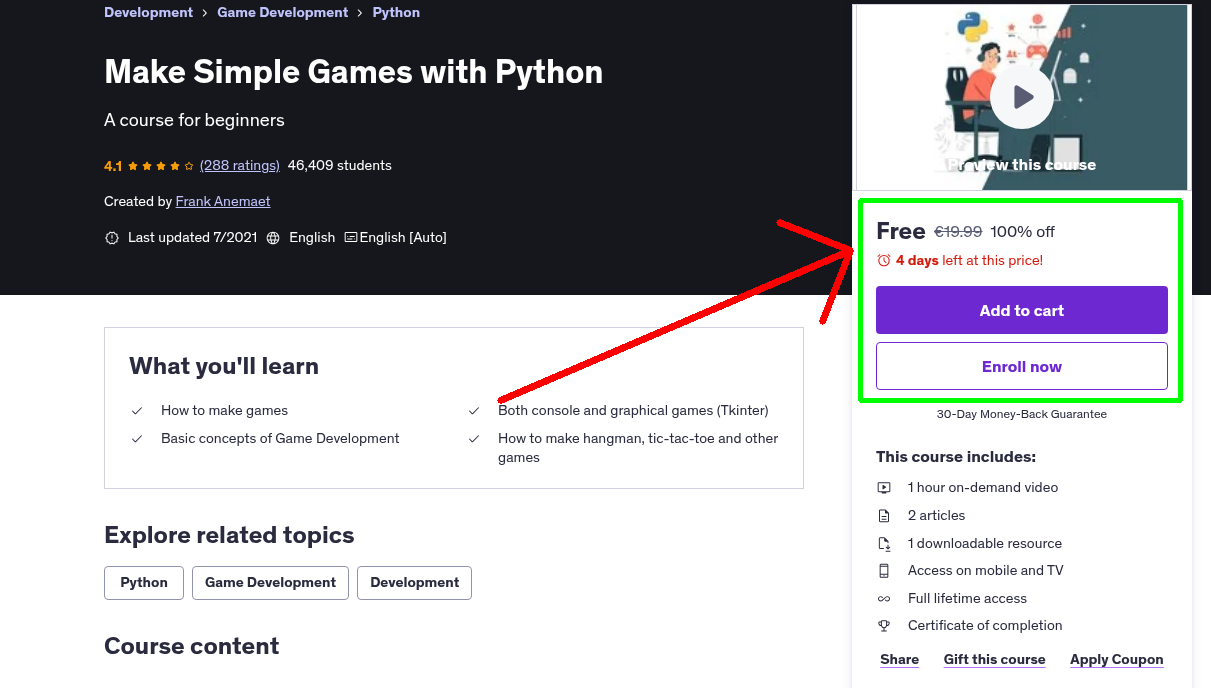Image resolution: width=1211 pixels, height=688 pixels.
Task: Click the 2 articles text
Action: click(x=937, y=515)
